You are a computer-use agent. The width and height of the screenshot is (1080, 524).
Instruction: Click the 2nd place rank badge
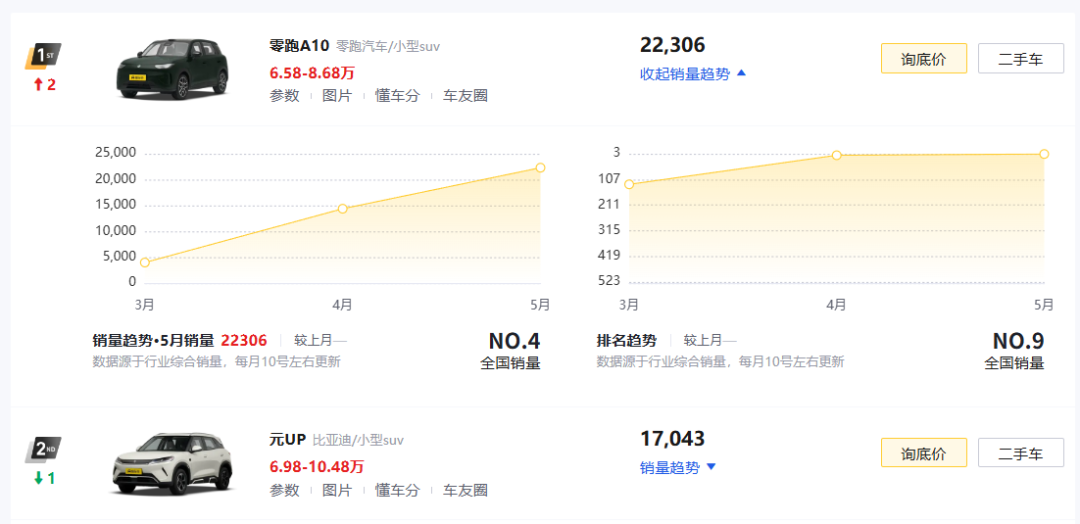(41, 450)
